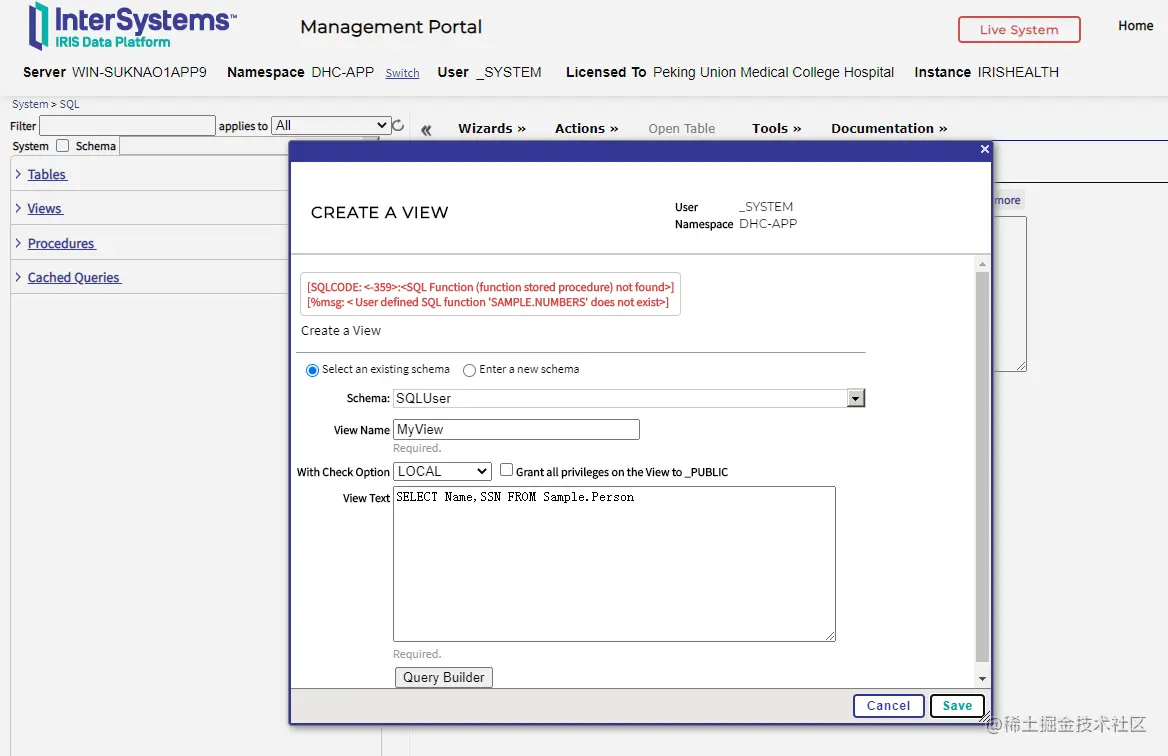Image resolution: width=1168 pixels, height=756 pixels.
Task: Click the dialog scrollbar up arrow
Action: pyautogui.click(x=983, y=264)
